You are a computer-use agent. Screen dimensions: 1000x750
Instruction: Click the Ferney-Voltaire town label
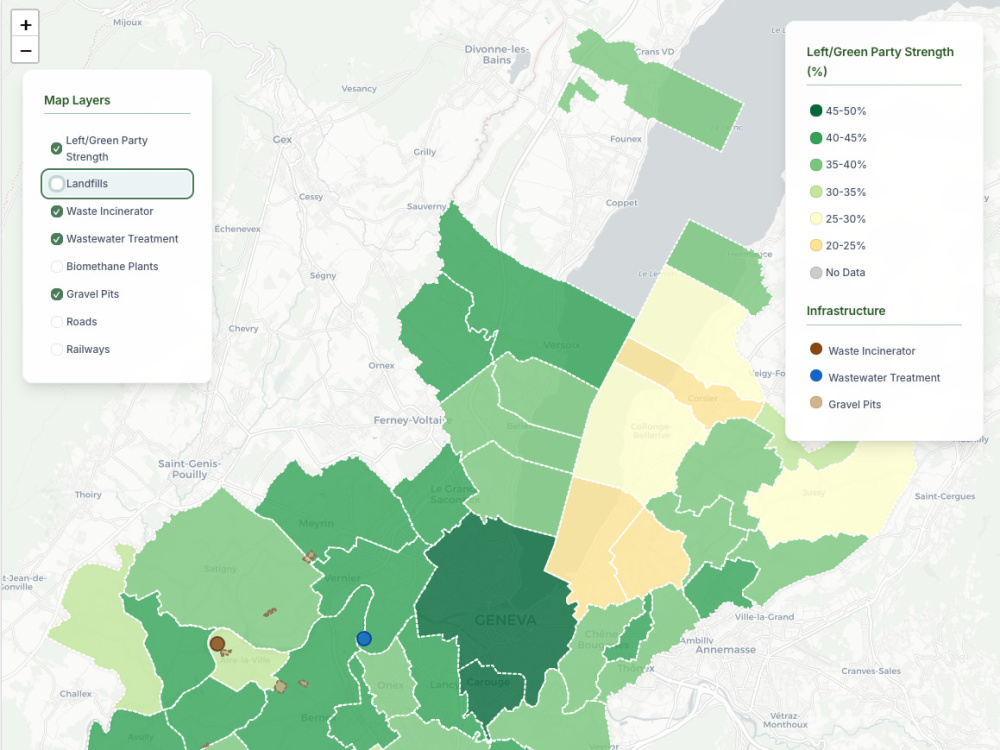coord(413,420)
